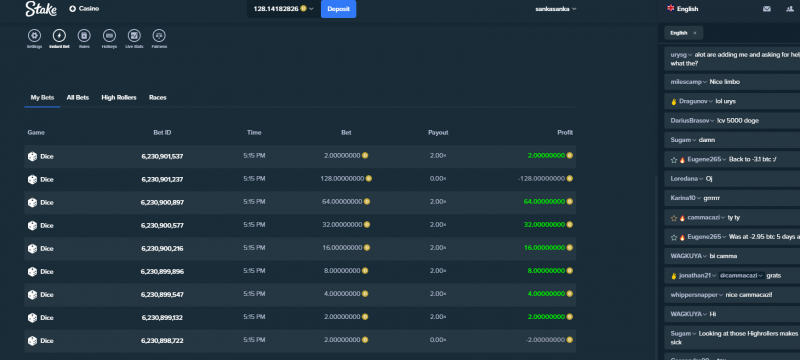Viewport: 800px width, 360px height.
Task: Expand the balance currency dropdown
Action: (311, 9)
